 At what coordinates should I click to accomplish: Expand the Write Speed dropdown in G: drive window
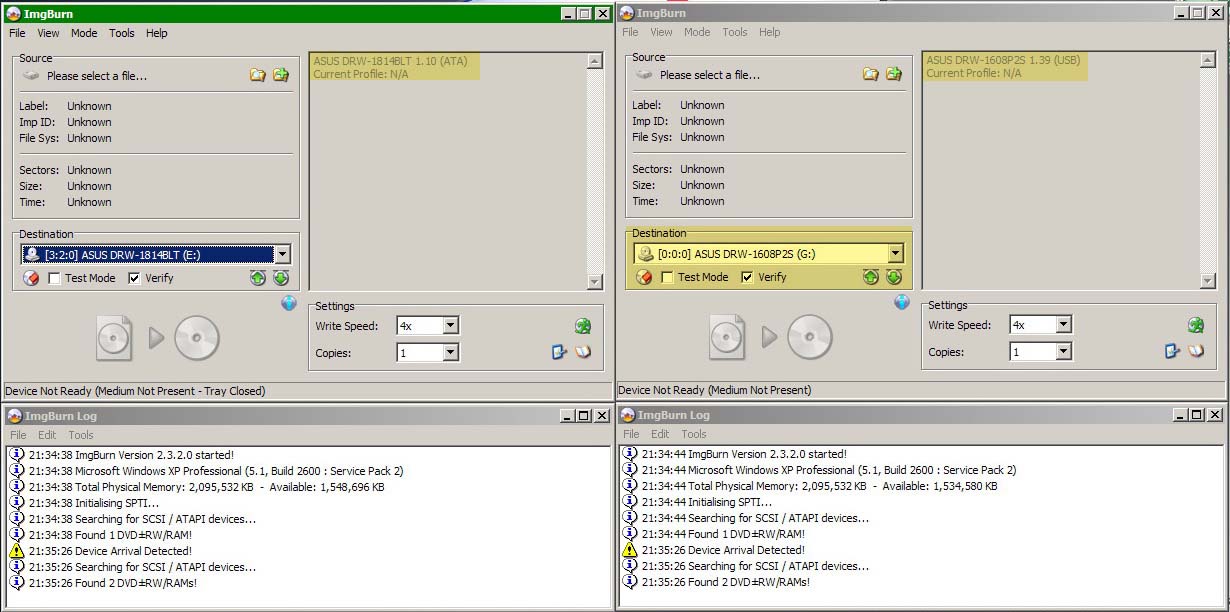point(1063,325)
